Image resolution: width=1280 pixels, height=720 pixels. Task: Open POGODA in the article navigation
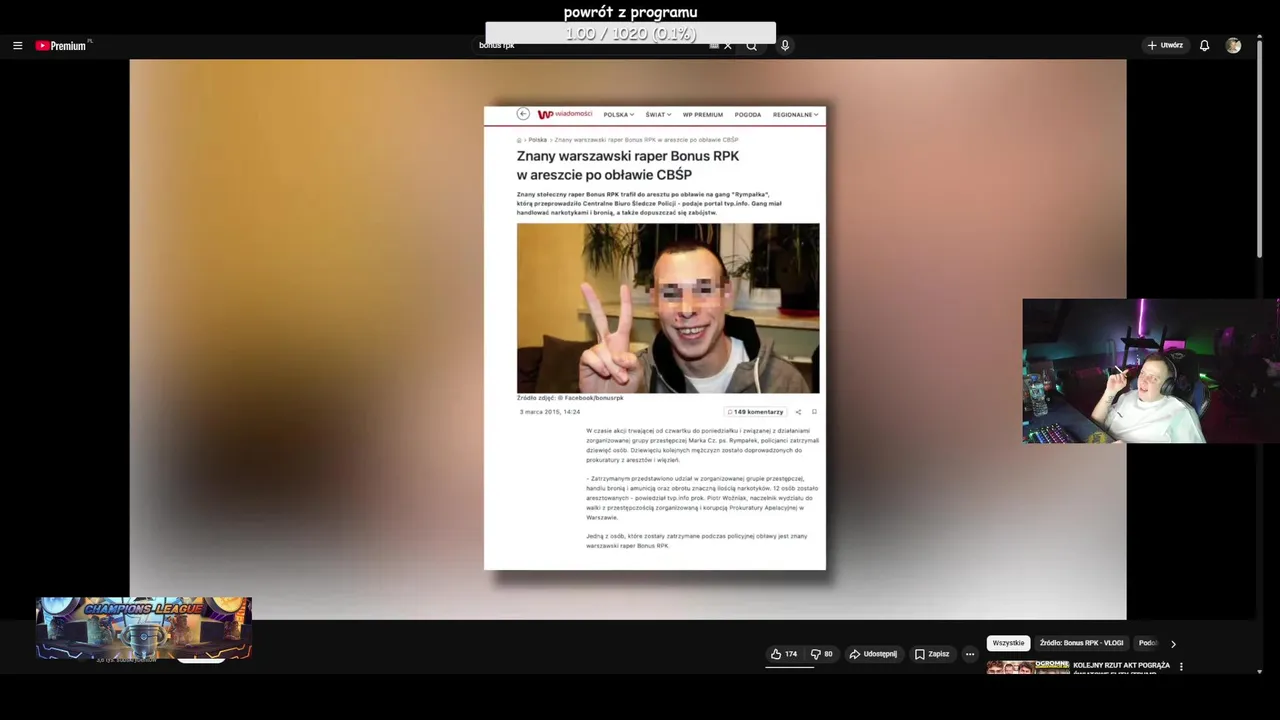coord(748,115)
